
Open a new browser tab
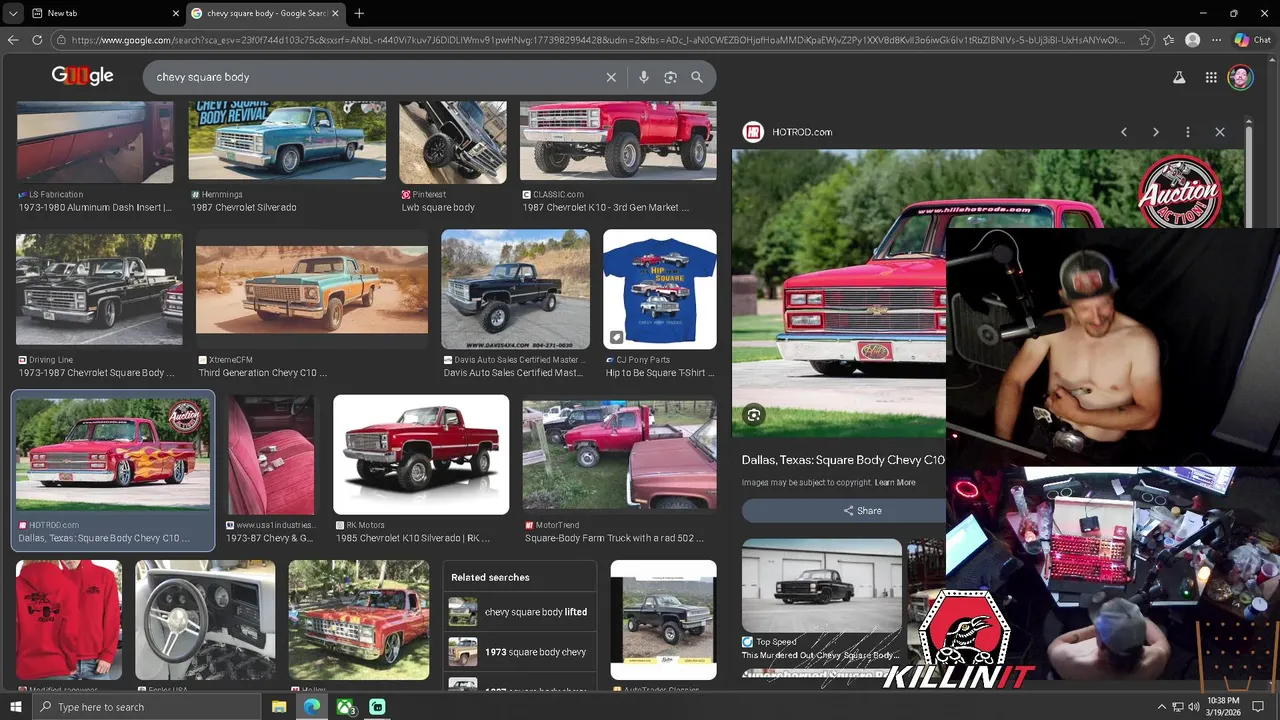pos(359,13)
